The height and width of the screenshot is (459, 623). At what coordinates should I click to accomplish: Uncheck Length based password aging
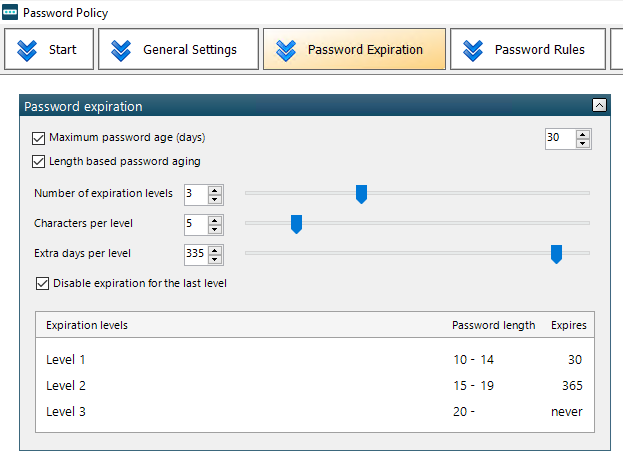point(39,162)
